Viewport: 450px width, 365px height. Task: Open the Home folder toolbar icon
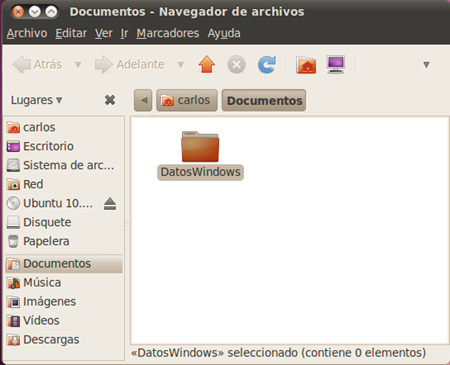coord(306,64)
